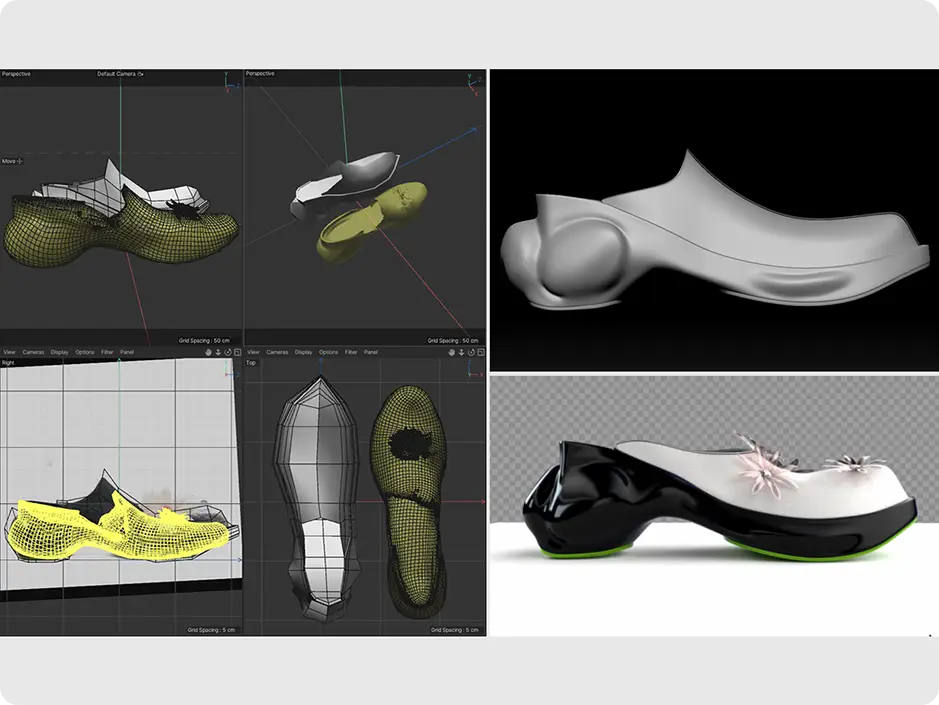Click the Perspective label in the left viewport
939x705 pixels.
pos(16,74)
